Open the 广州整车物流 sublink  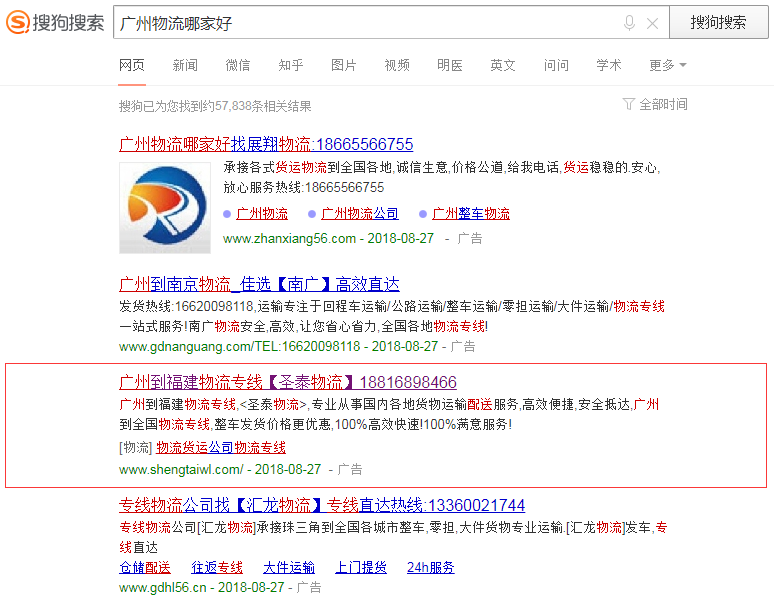[471, 214]
